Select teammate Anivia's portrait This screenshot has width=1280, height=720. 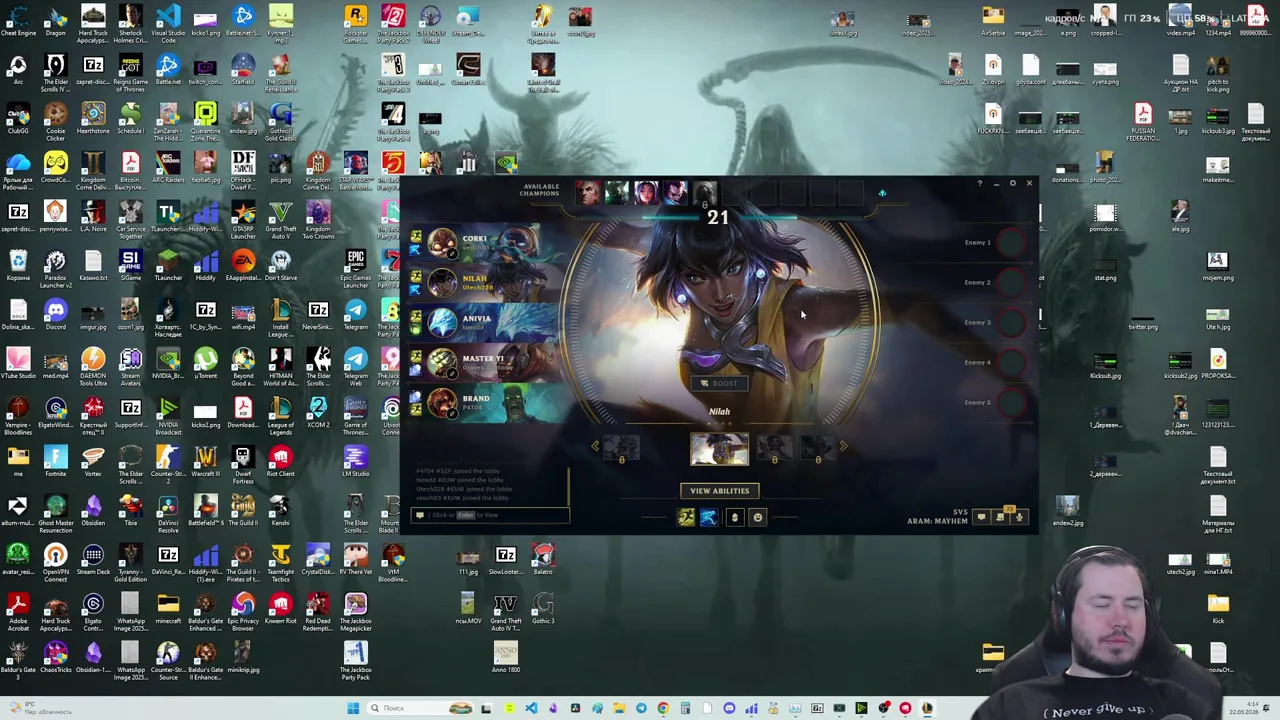pyautogui.click(x=441, y=322)
